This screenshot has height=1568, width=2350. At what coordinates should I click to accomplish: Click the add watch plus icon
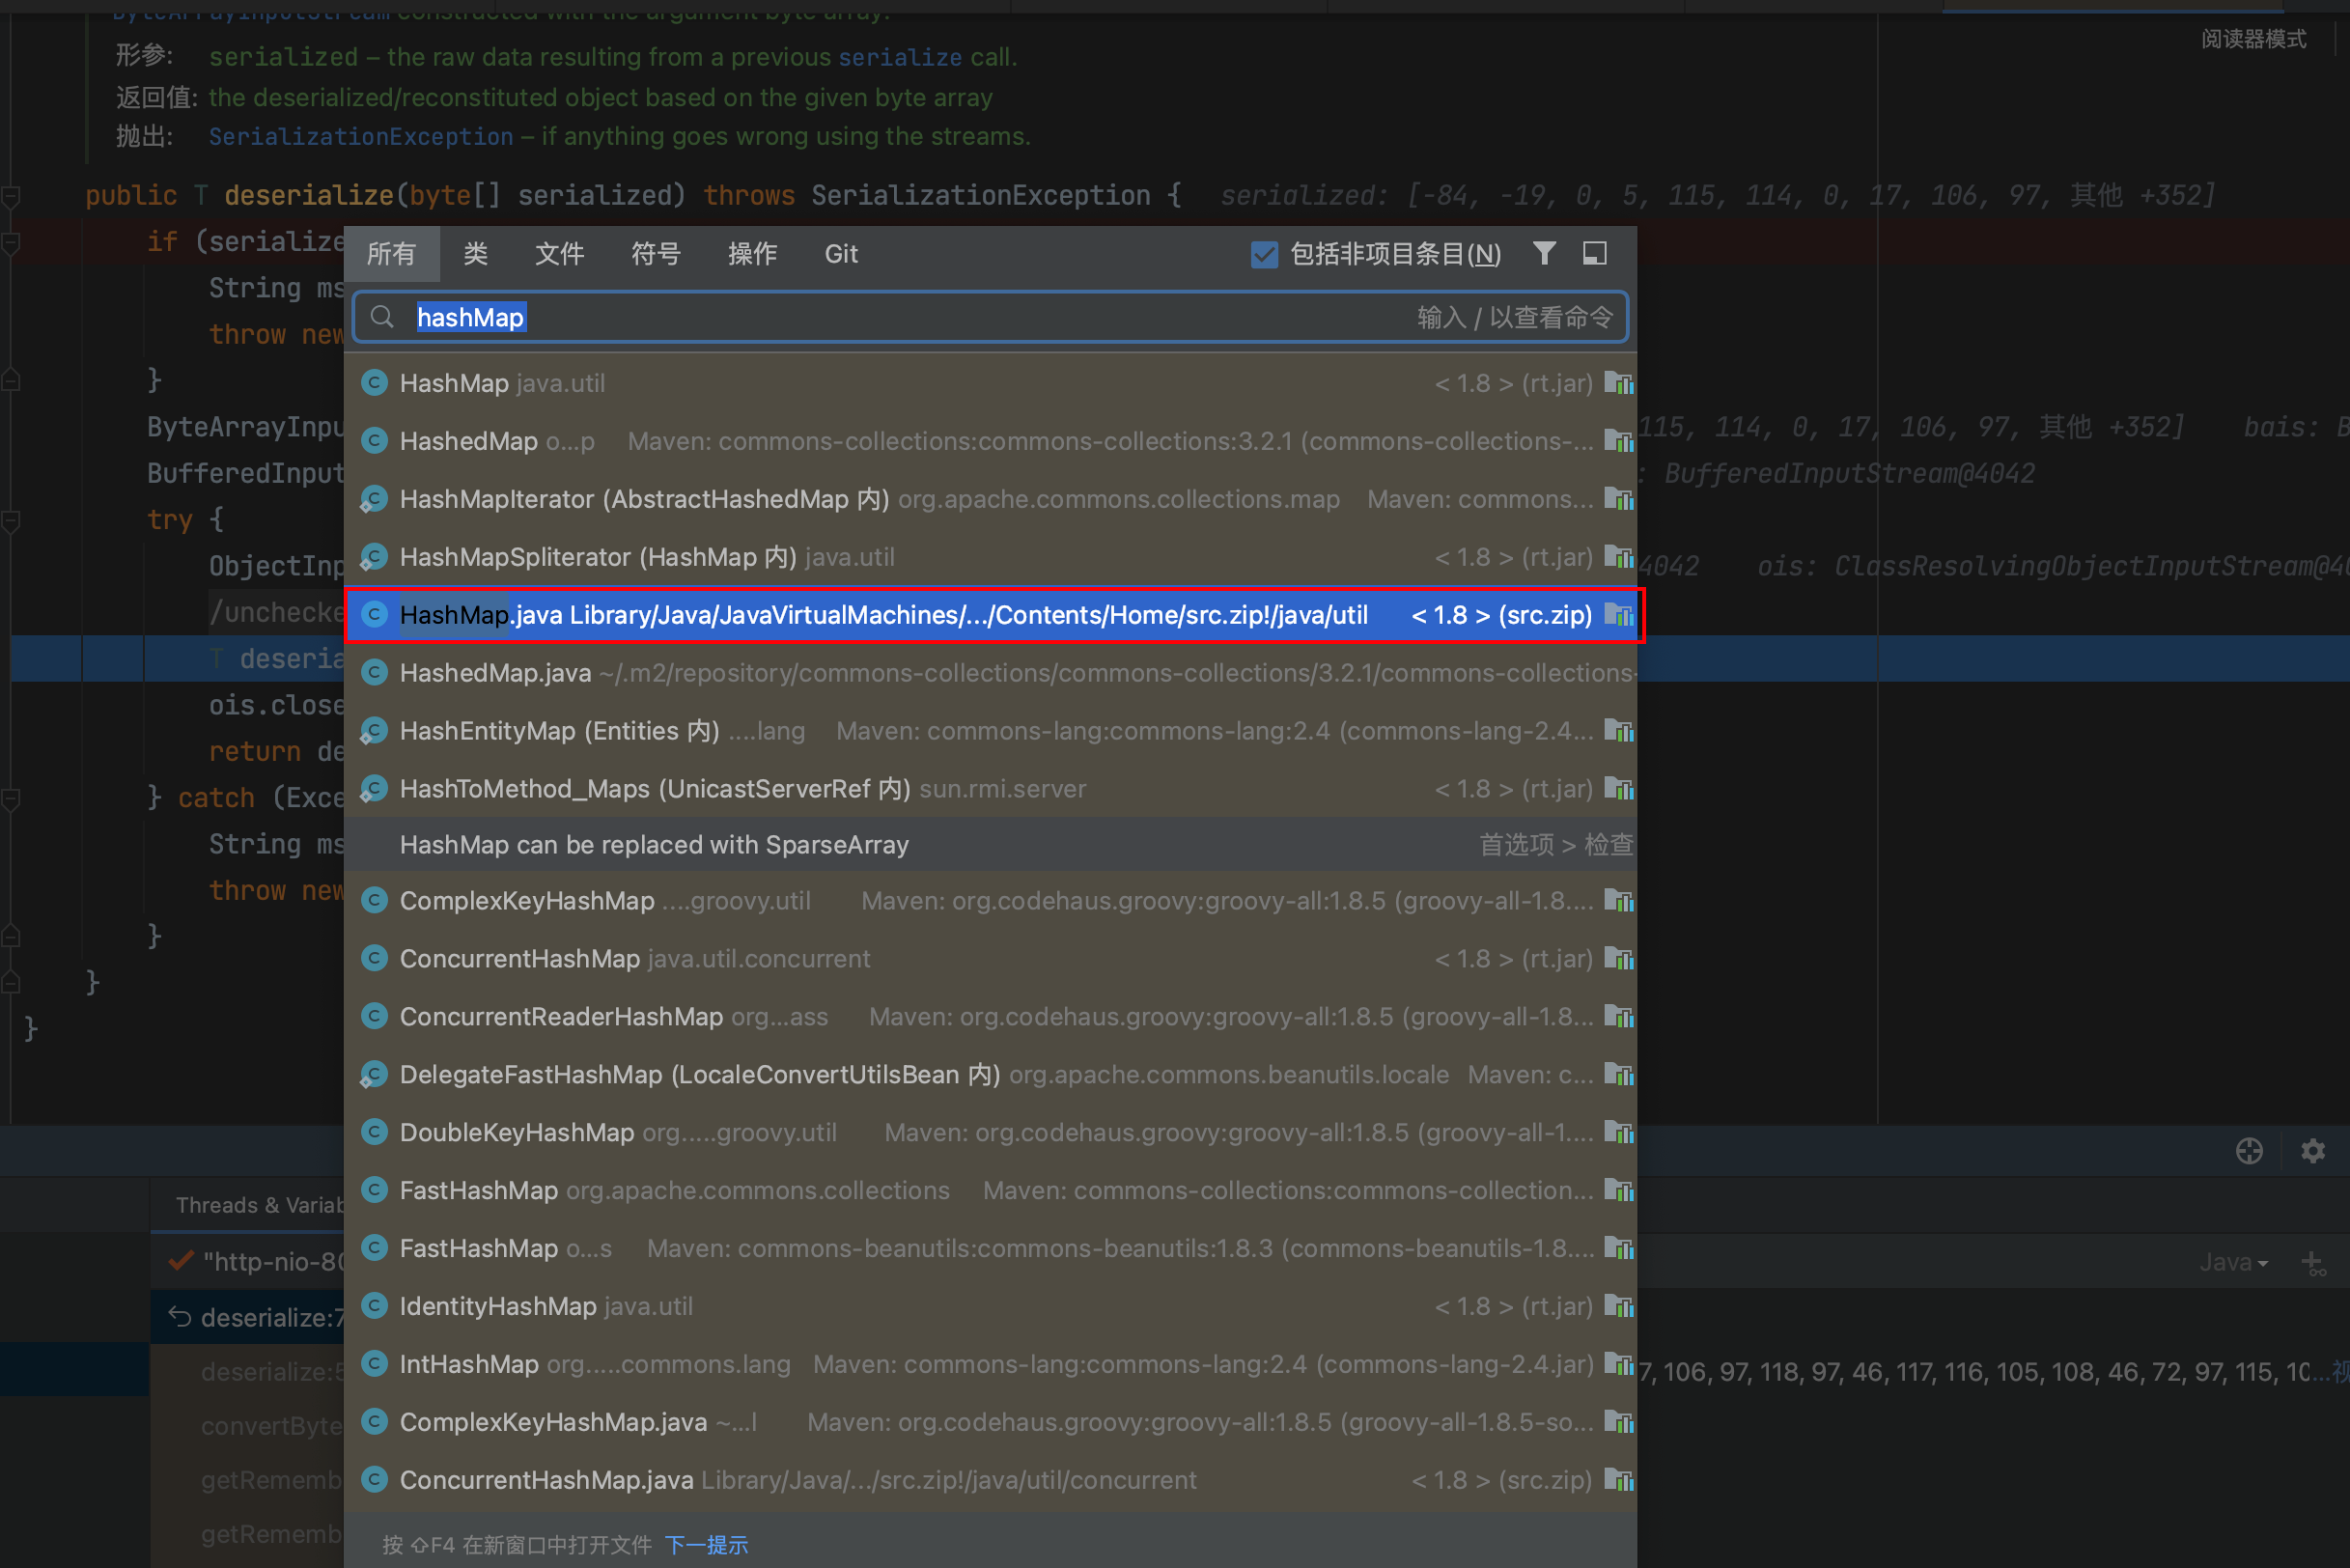(x=2313, y=1262)
